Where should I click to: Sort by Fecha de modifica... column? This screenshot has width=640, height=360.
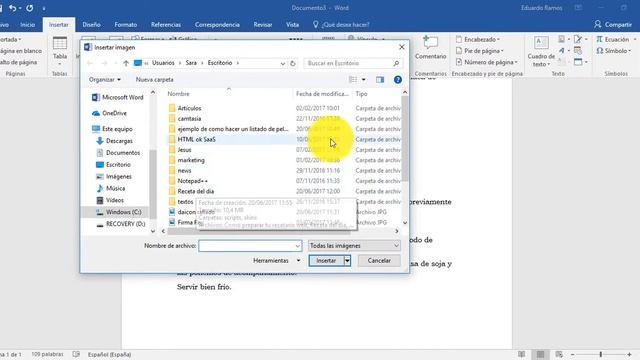(322, 94)
